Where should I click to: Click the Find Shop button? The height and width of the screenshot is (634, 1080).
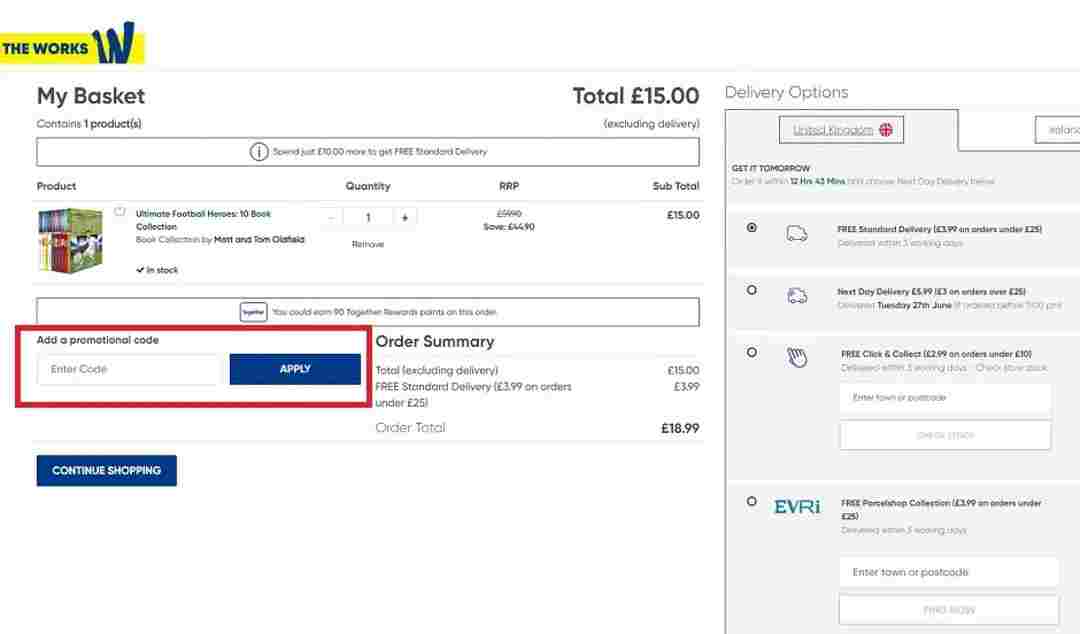tap(948, 610)
